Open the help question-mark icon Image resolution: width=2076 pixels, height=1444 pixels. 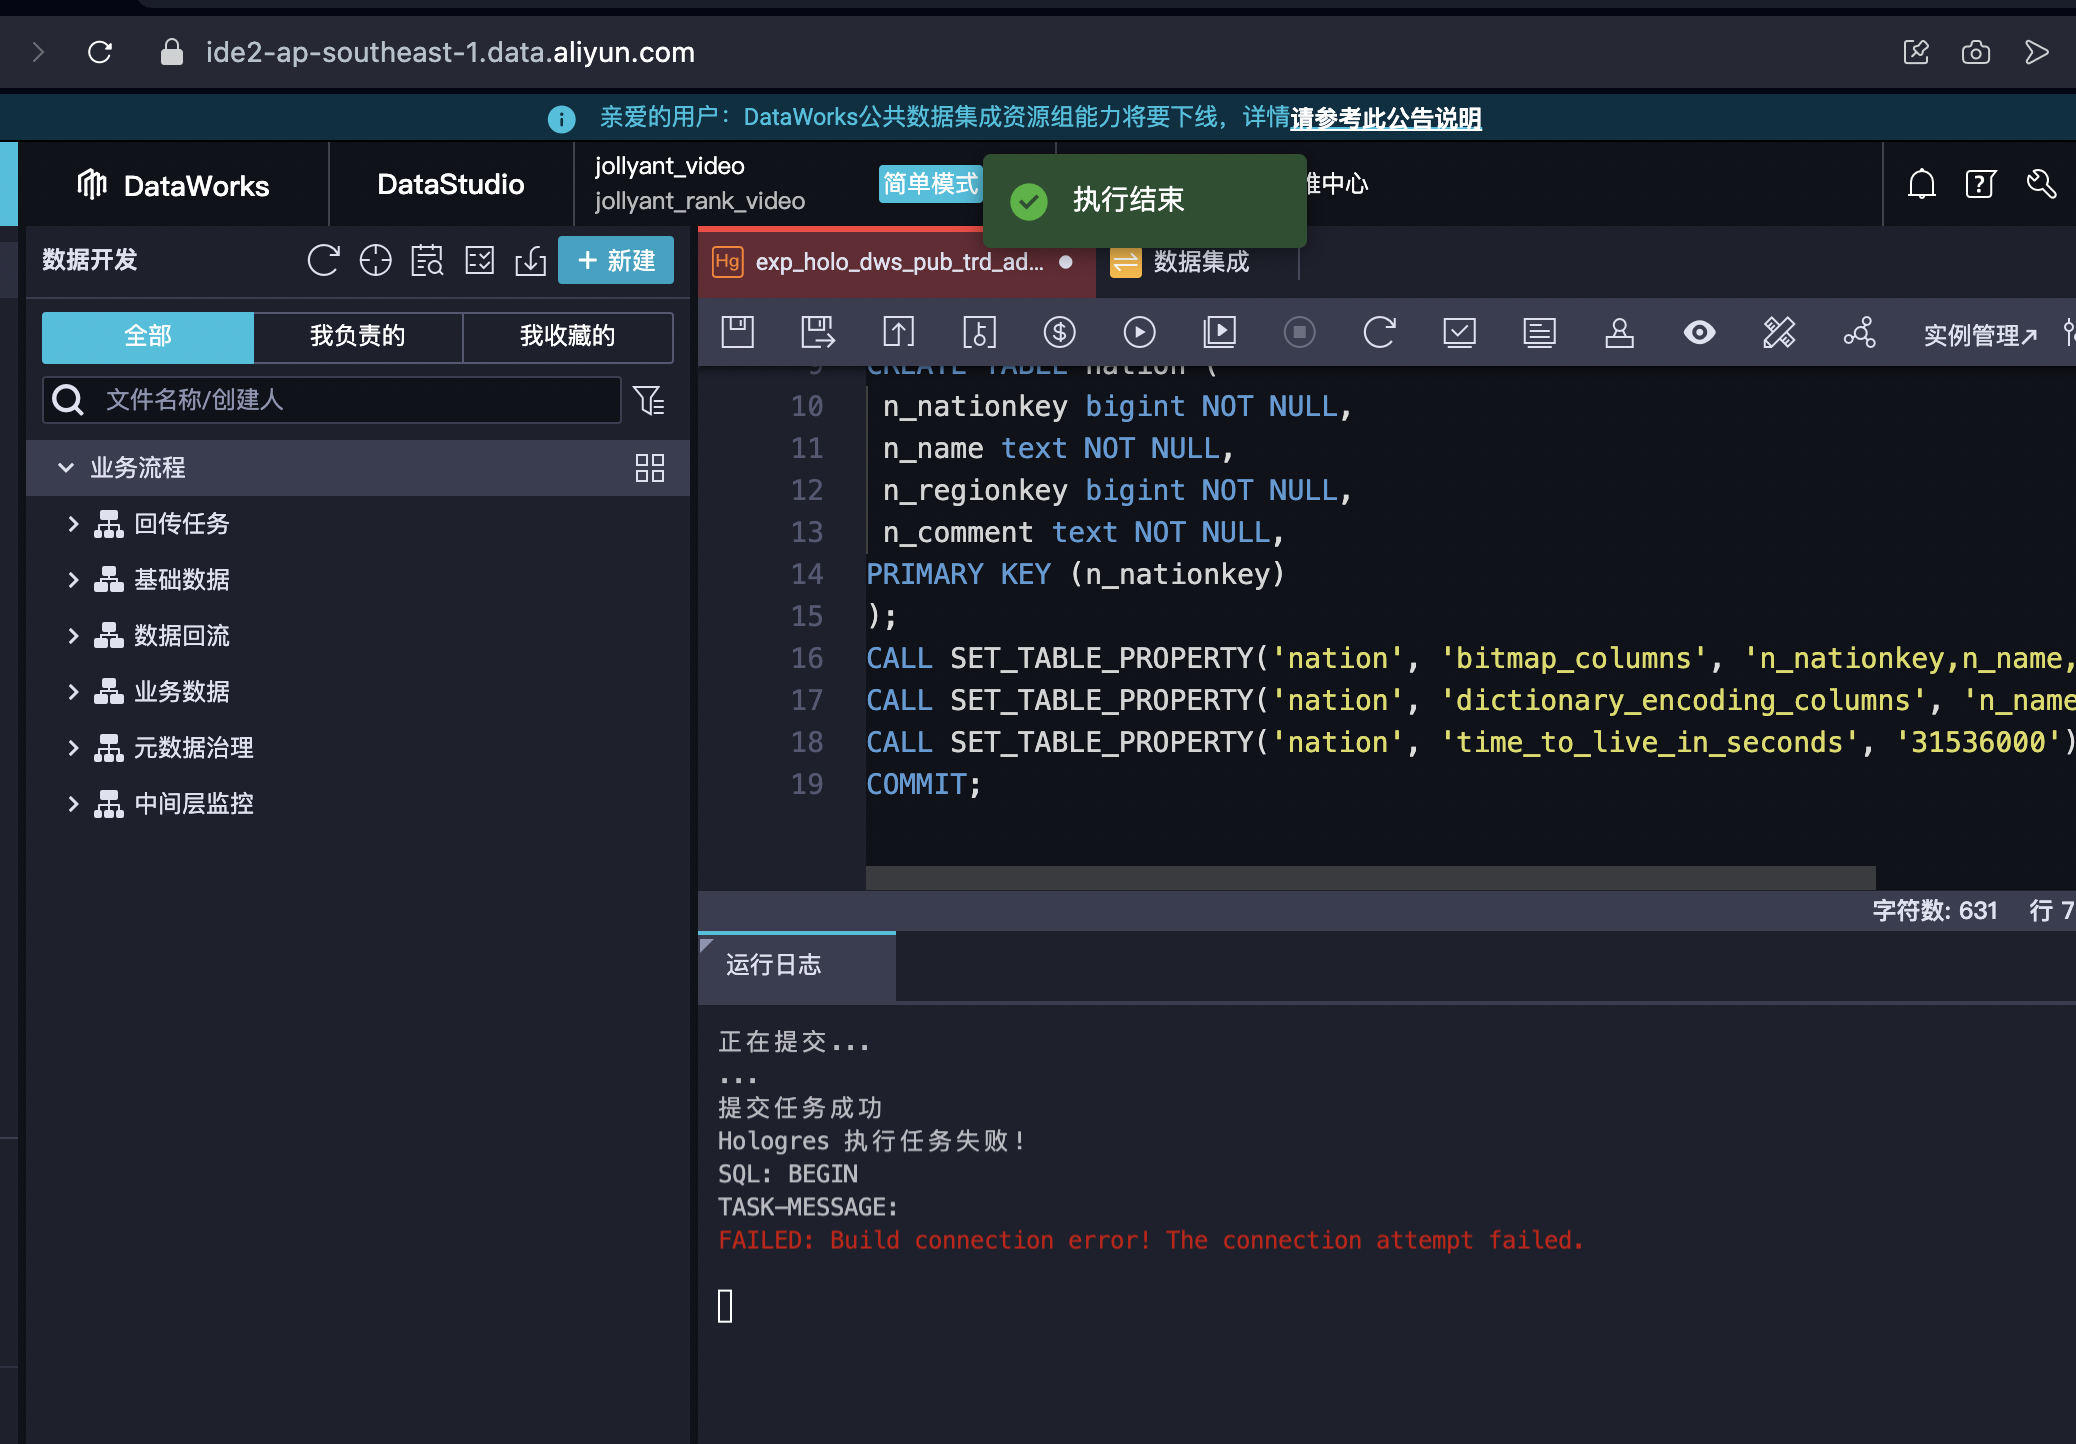[1980, 184]
